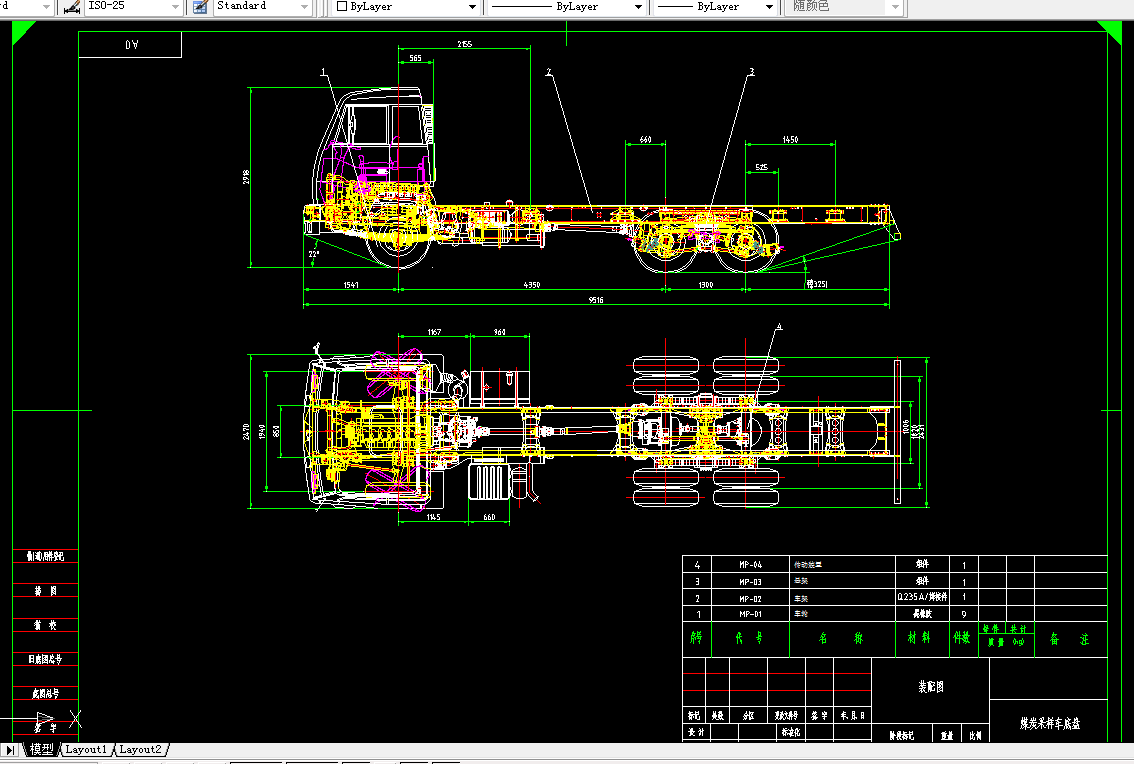Image resolution: width=1134 pixels, height=764 pixels.
Task: Click the tab scroll-to-end arrow button
Action: click(x=10, y=750)
